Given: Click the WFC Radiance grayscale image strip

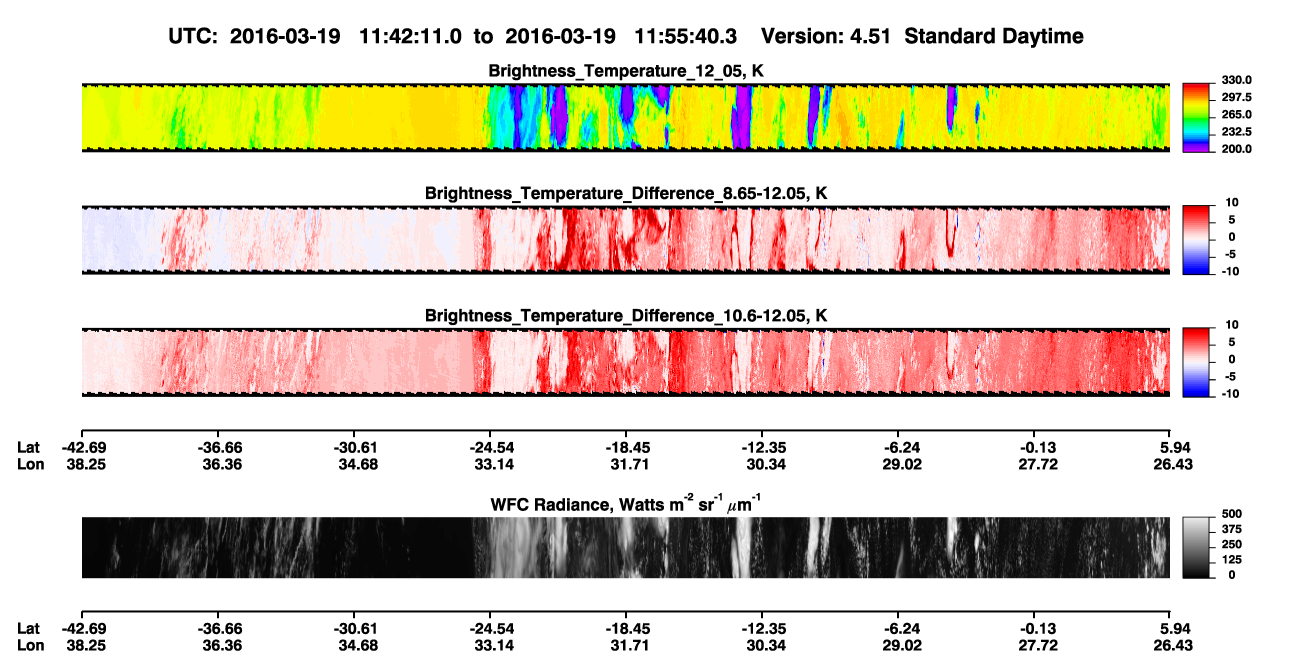Looking at the screenshot, I should point(625,547).
